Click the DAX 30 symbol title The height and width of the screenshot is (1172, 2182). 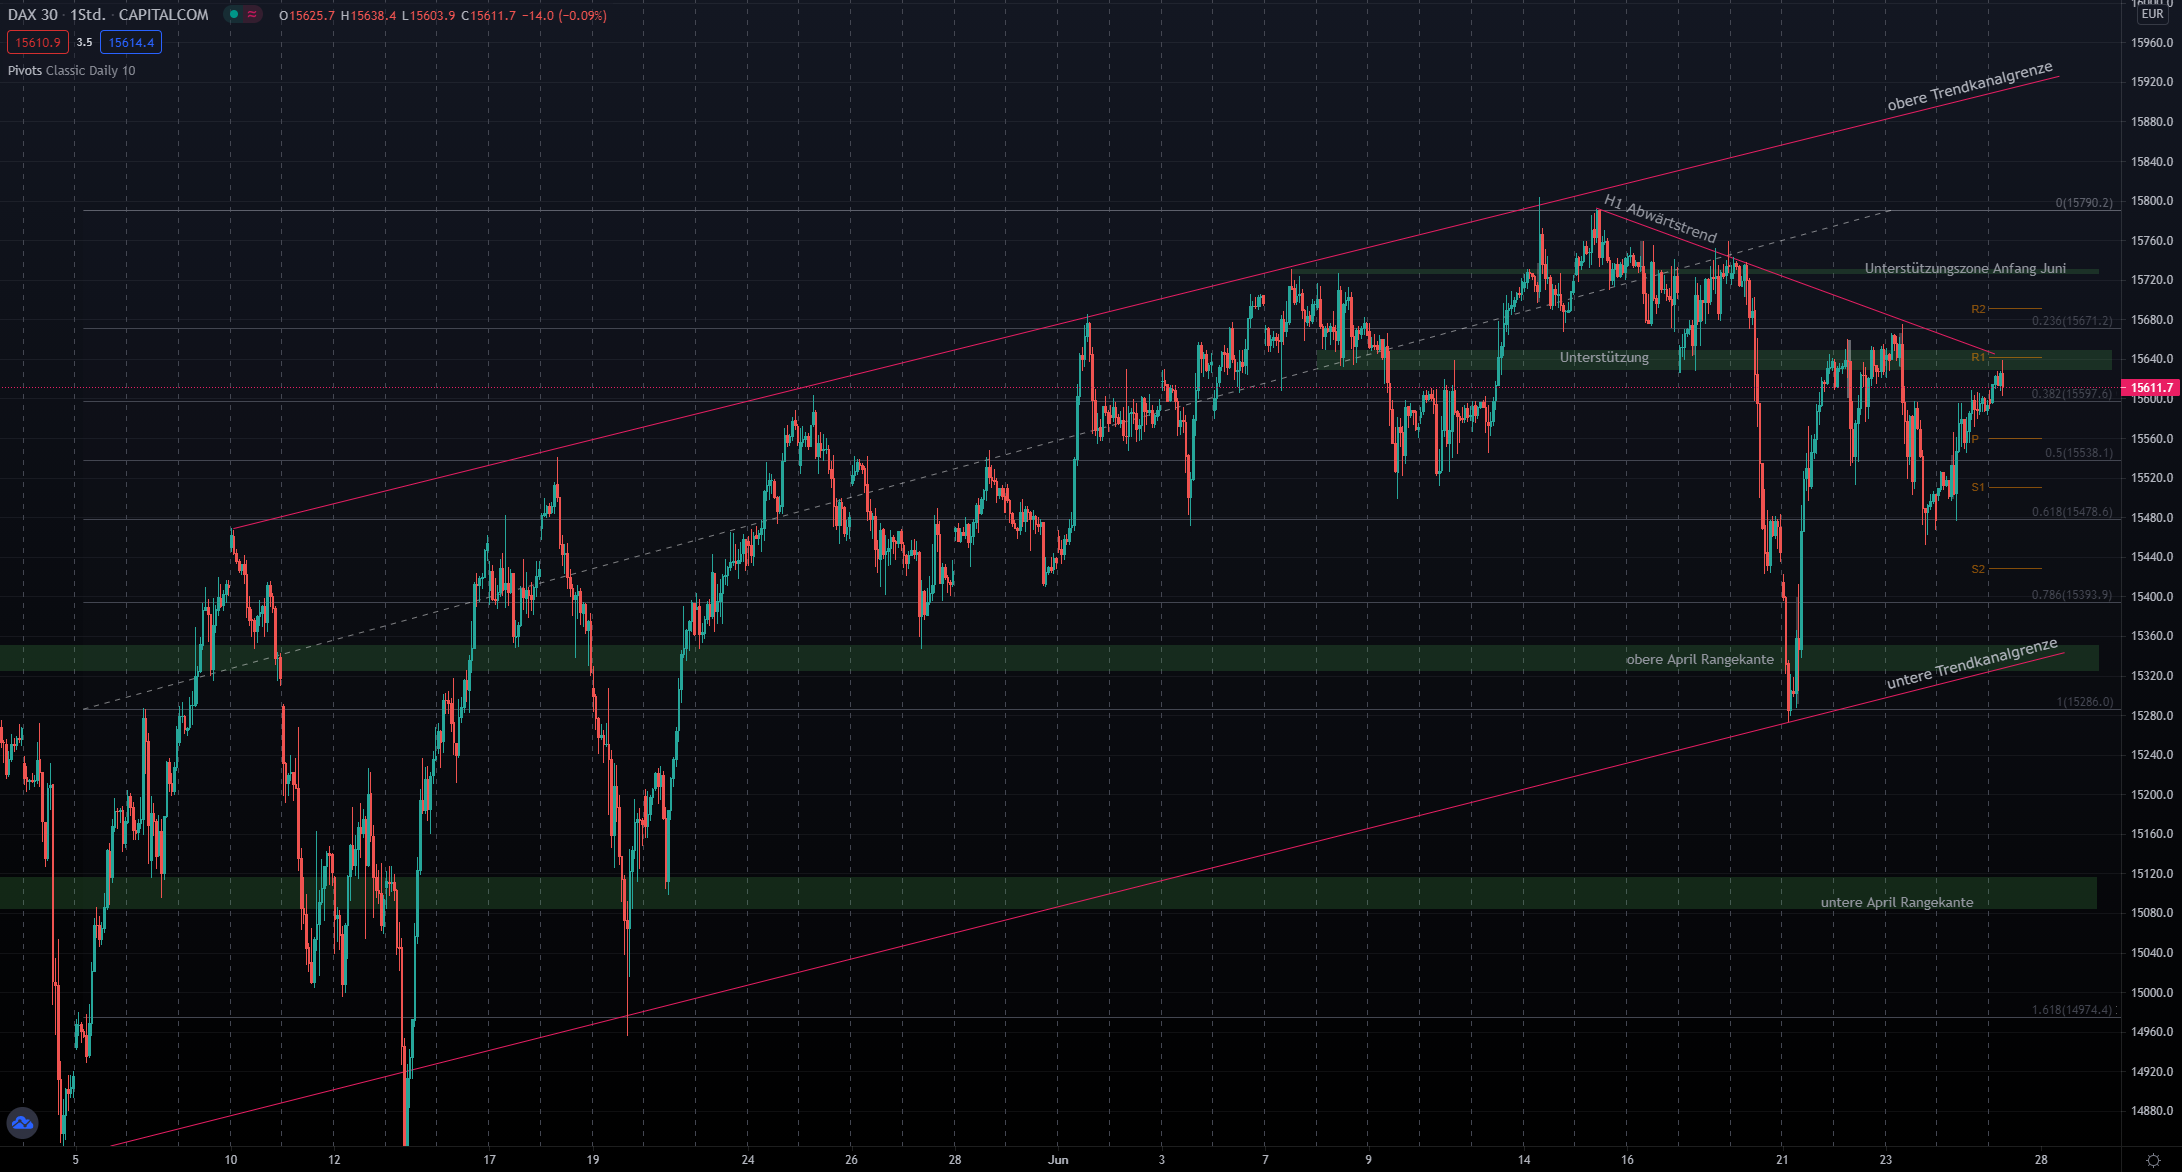coord(33,15)
